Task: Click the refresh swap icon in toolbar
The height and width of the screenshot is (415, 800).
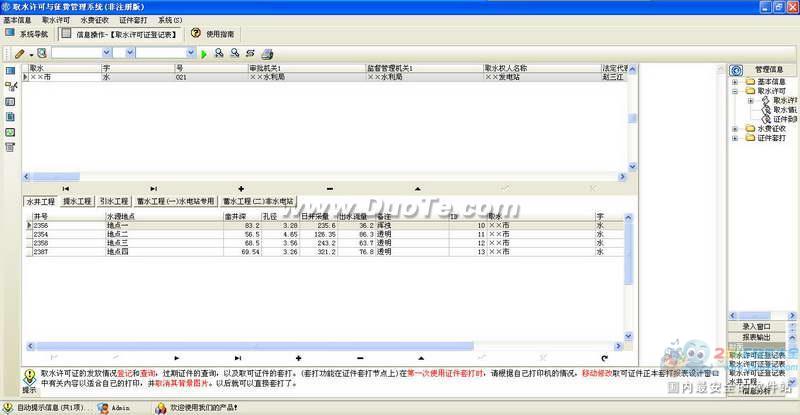Action: pos(250,53)
